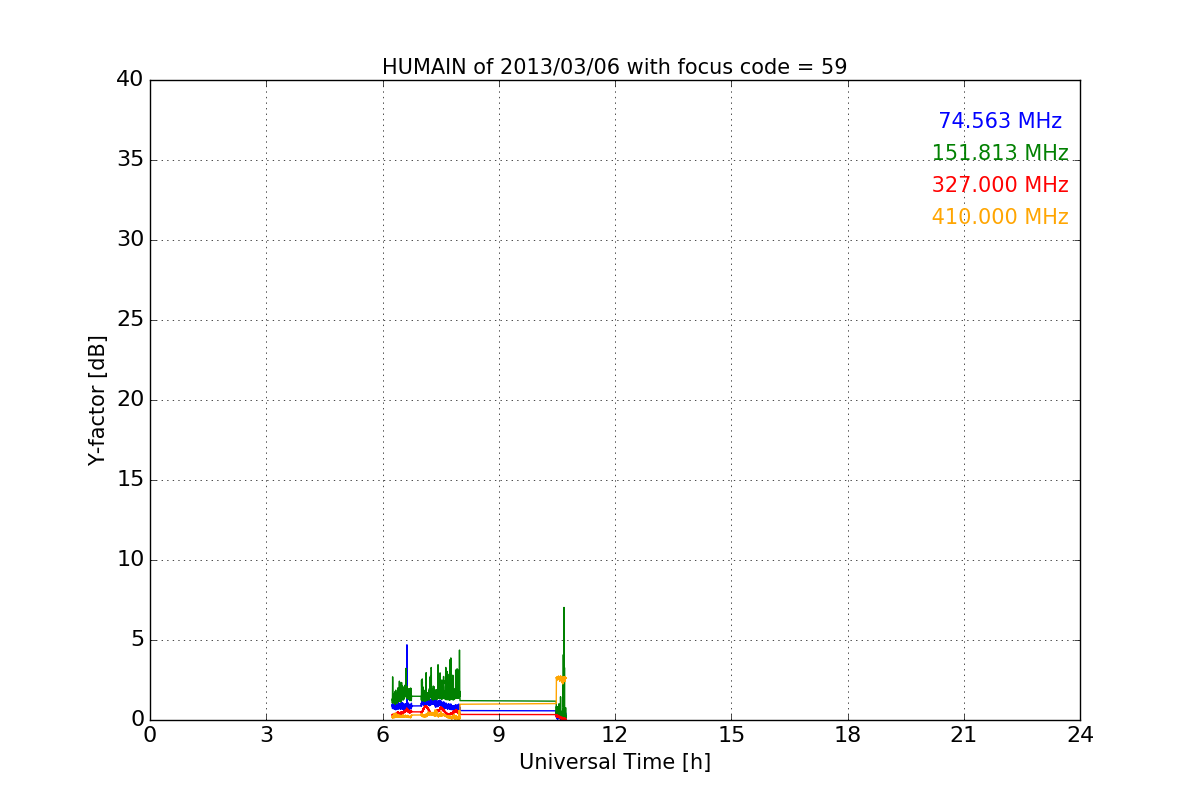Click x-axis tick label 24
The image size is (1200, 800).
point(1080,735)
